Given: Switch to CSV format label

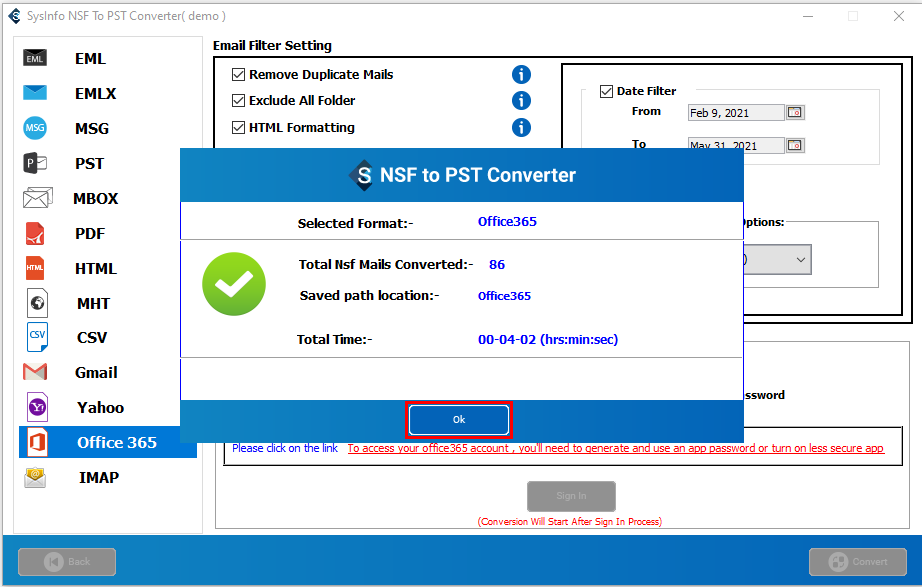Looking at the screenshot, I should coord(92,338).
